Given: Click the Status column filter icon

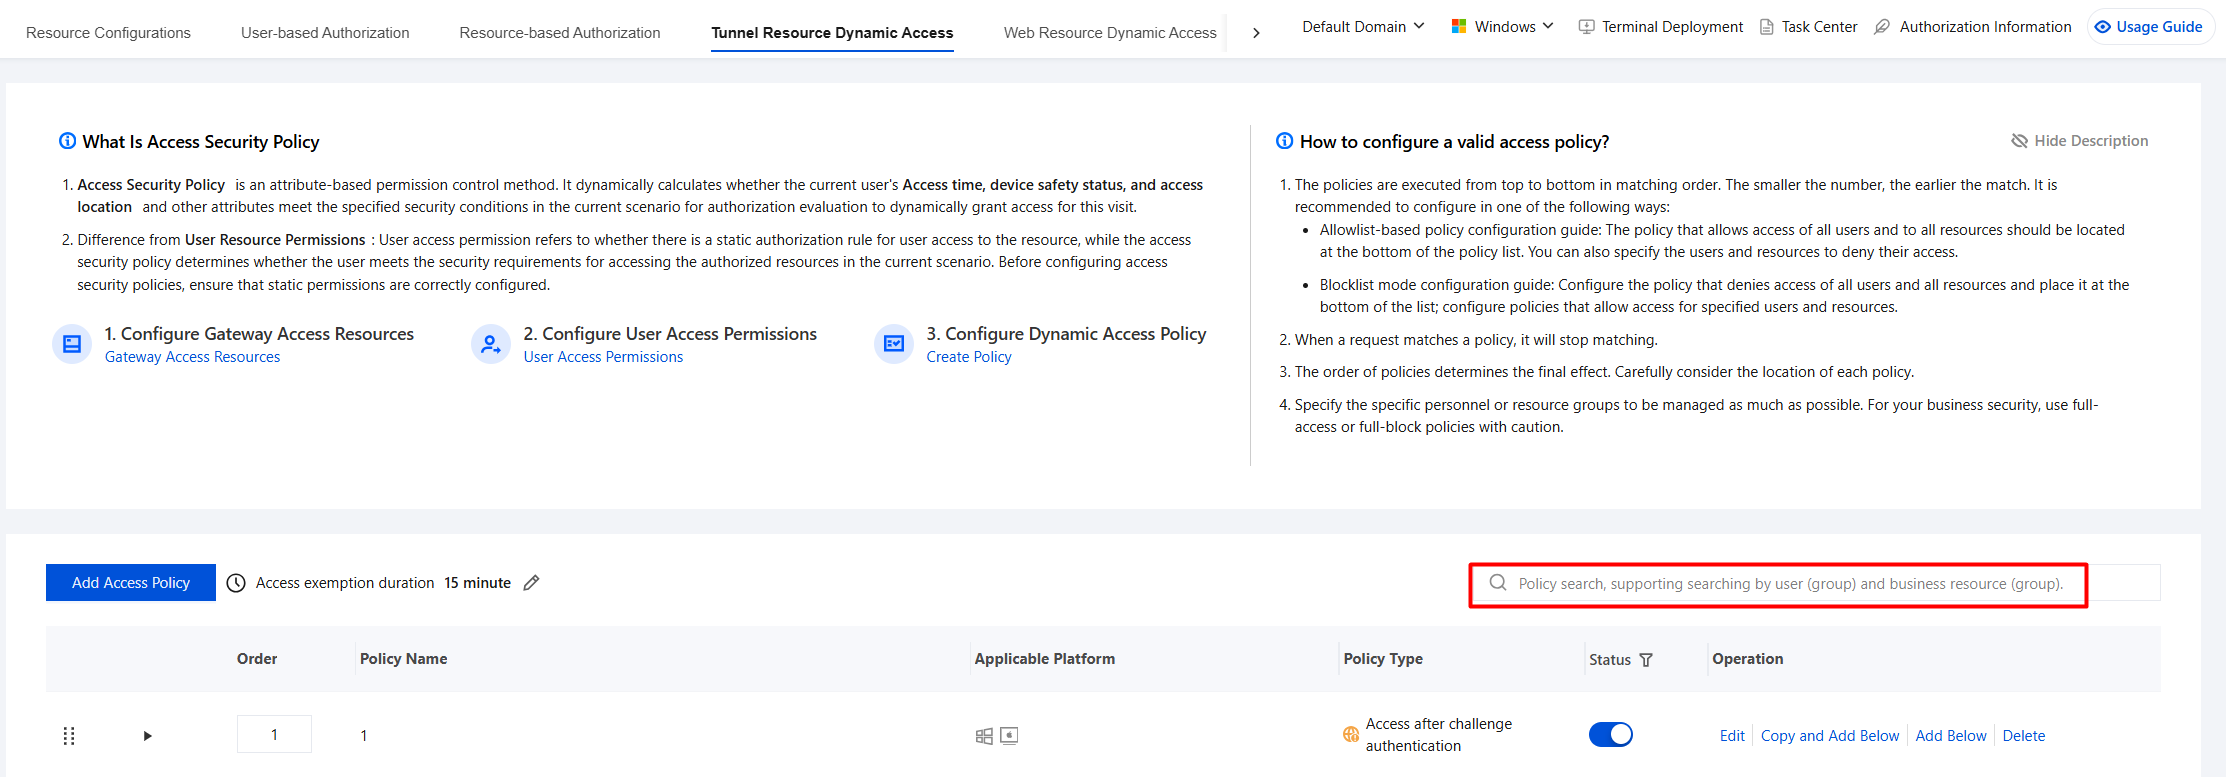Looking at the screenshot, I should pos(1646,660).
